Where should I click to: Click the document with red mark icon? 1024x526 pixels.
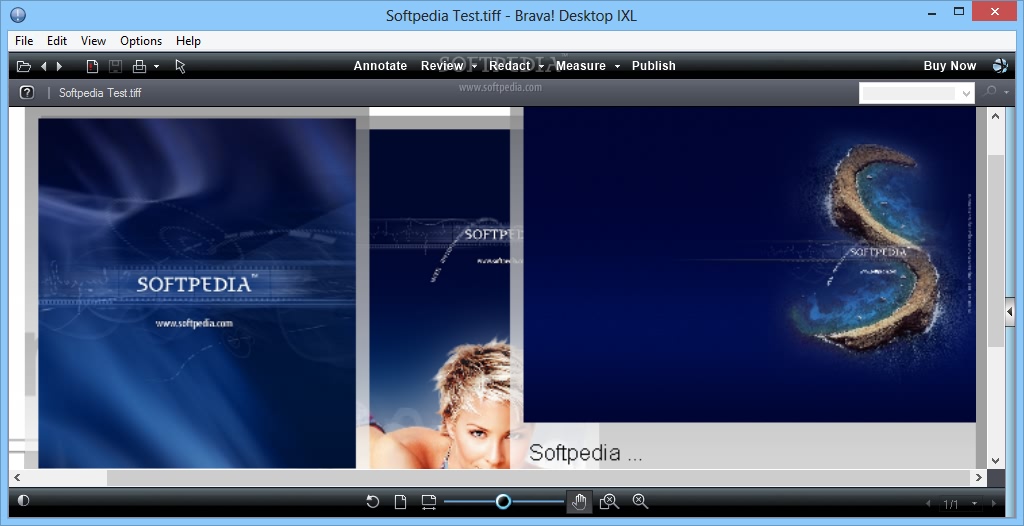tap(92, 66)
